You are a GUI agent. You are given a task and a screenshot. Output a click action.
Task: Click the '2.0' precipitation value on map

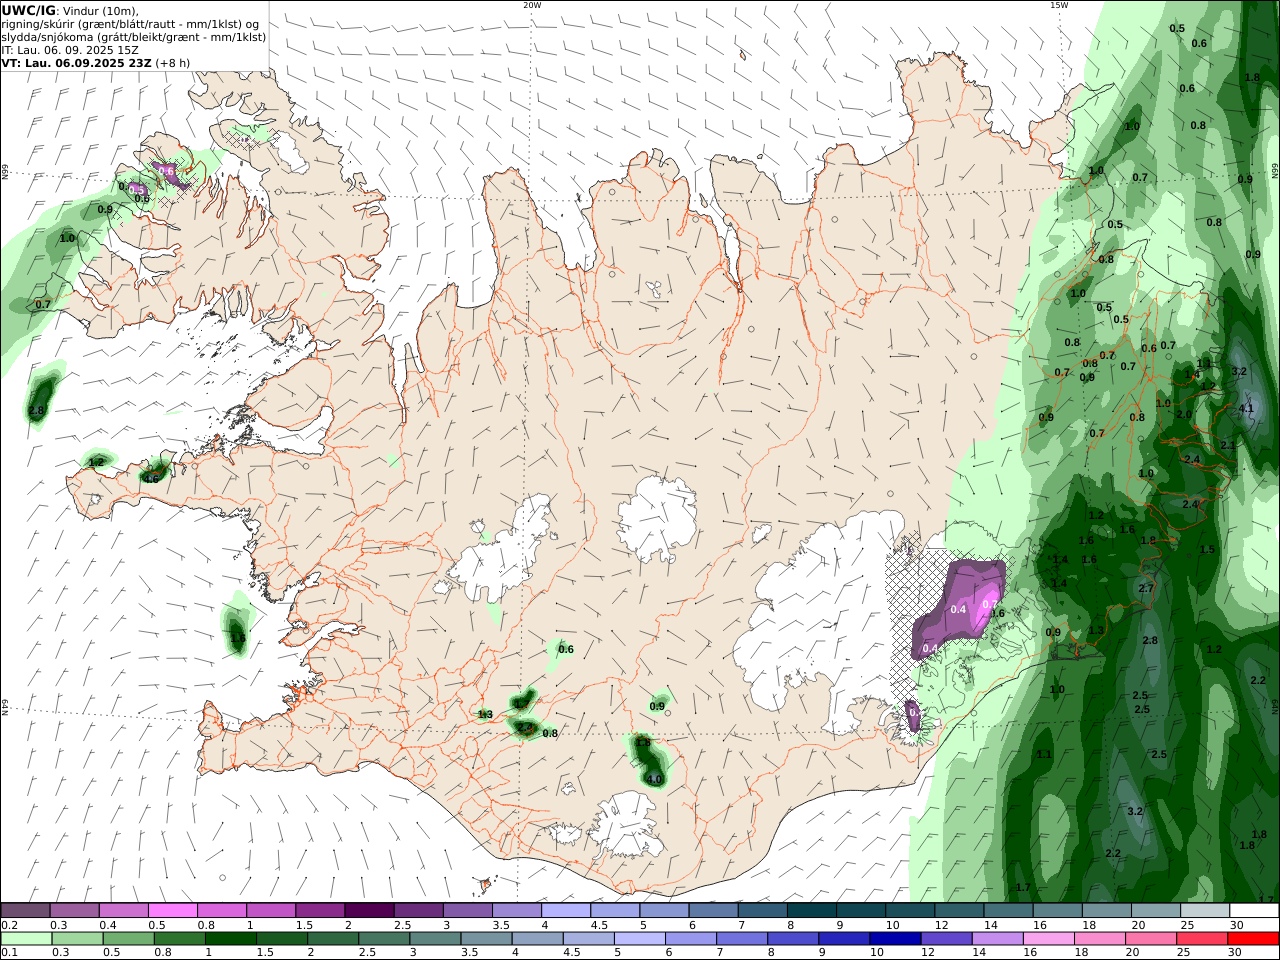(x=1184, y=414)
